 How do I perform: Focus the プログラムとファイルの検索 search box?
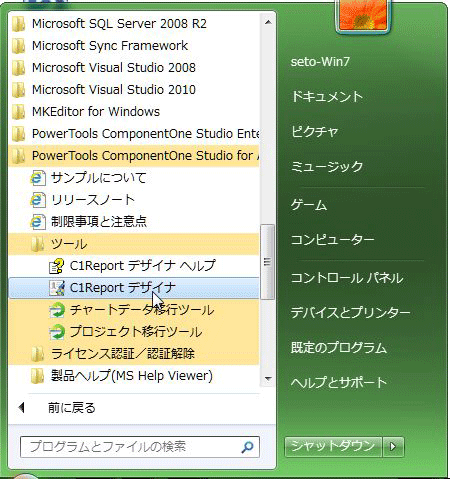140,447
